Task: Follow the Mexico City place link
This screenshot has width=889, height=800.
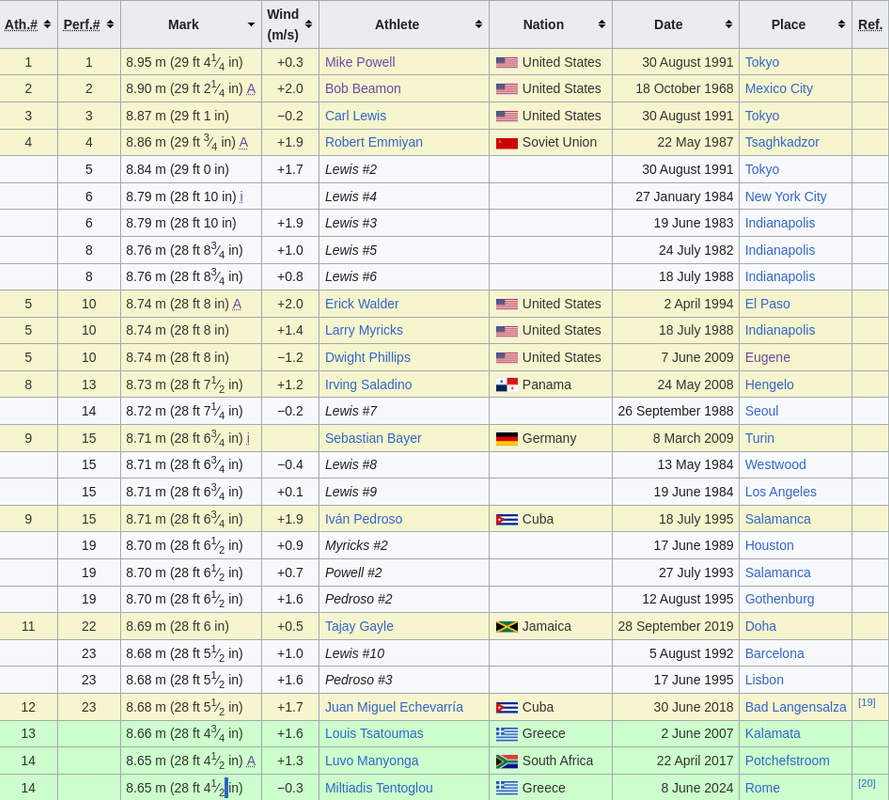Action: (778, 88)
